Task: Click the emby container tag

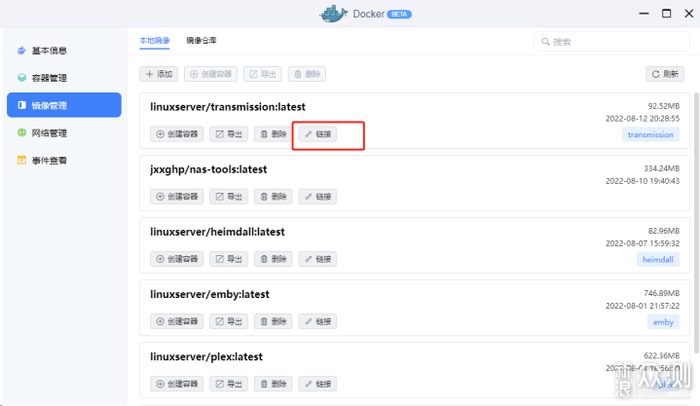Action: [x=663, y=322]
